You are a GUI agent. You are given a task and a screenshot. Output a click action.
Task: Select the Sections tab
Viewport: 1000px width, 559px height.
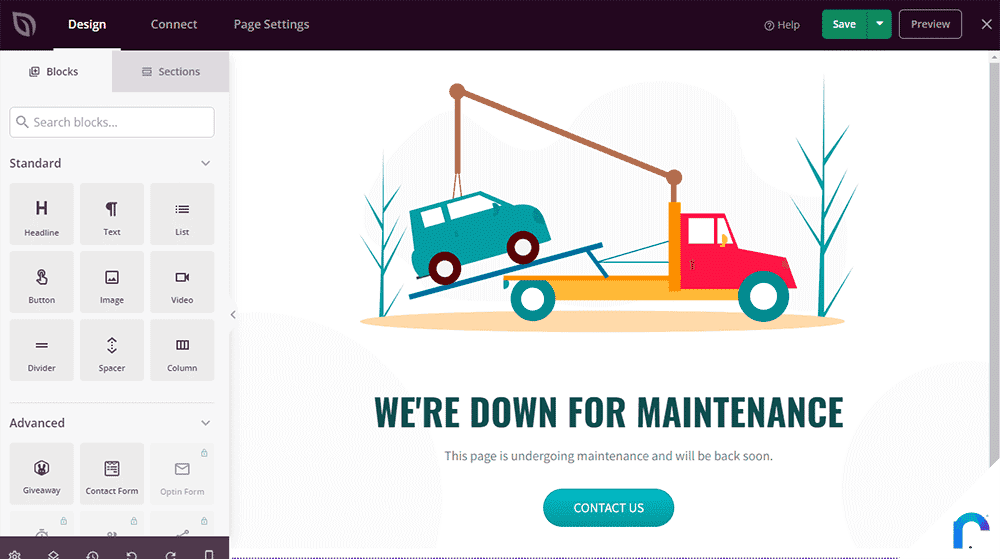pyautogui.click(x=171, y=71)
